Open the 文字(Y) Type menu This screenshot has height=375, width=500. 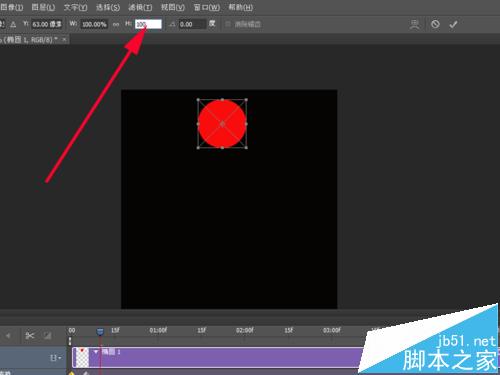click(x=75, y=7)
